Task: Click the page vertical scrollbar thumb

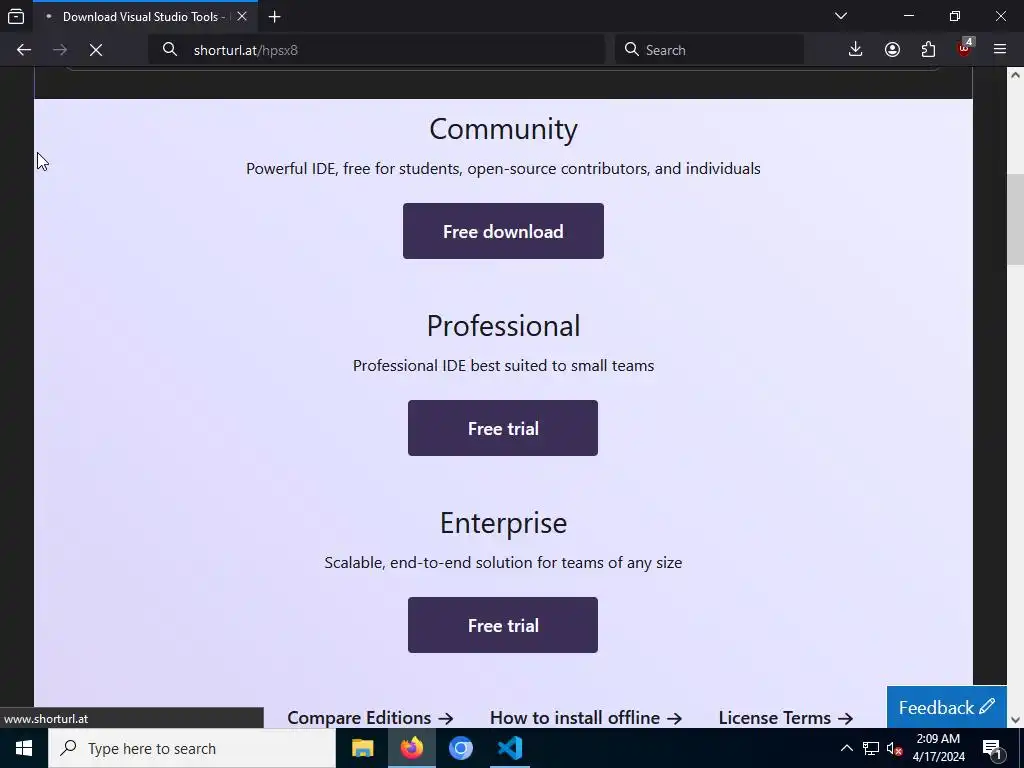Action: pyautogui.click(x=1015, y=219)
